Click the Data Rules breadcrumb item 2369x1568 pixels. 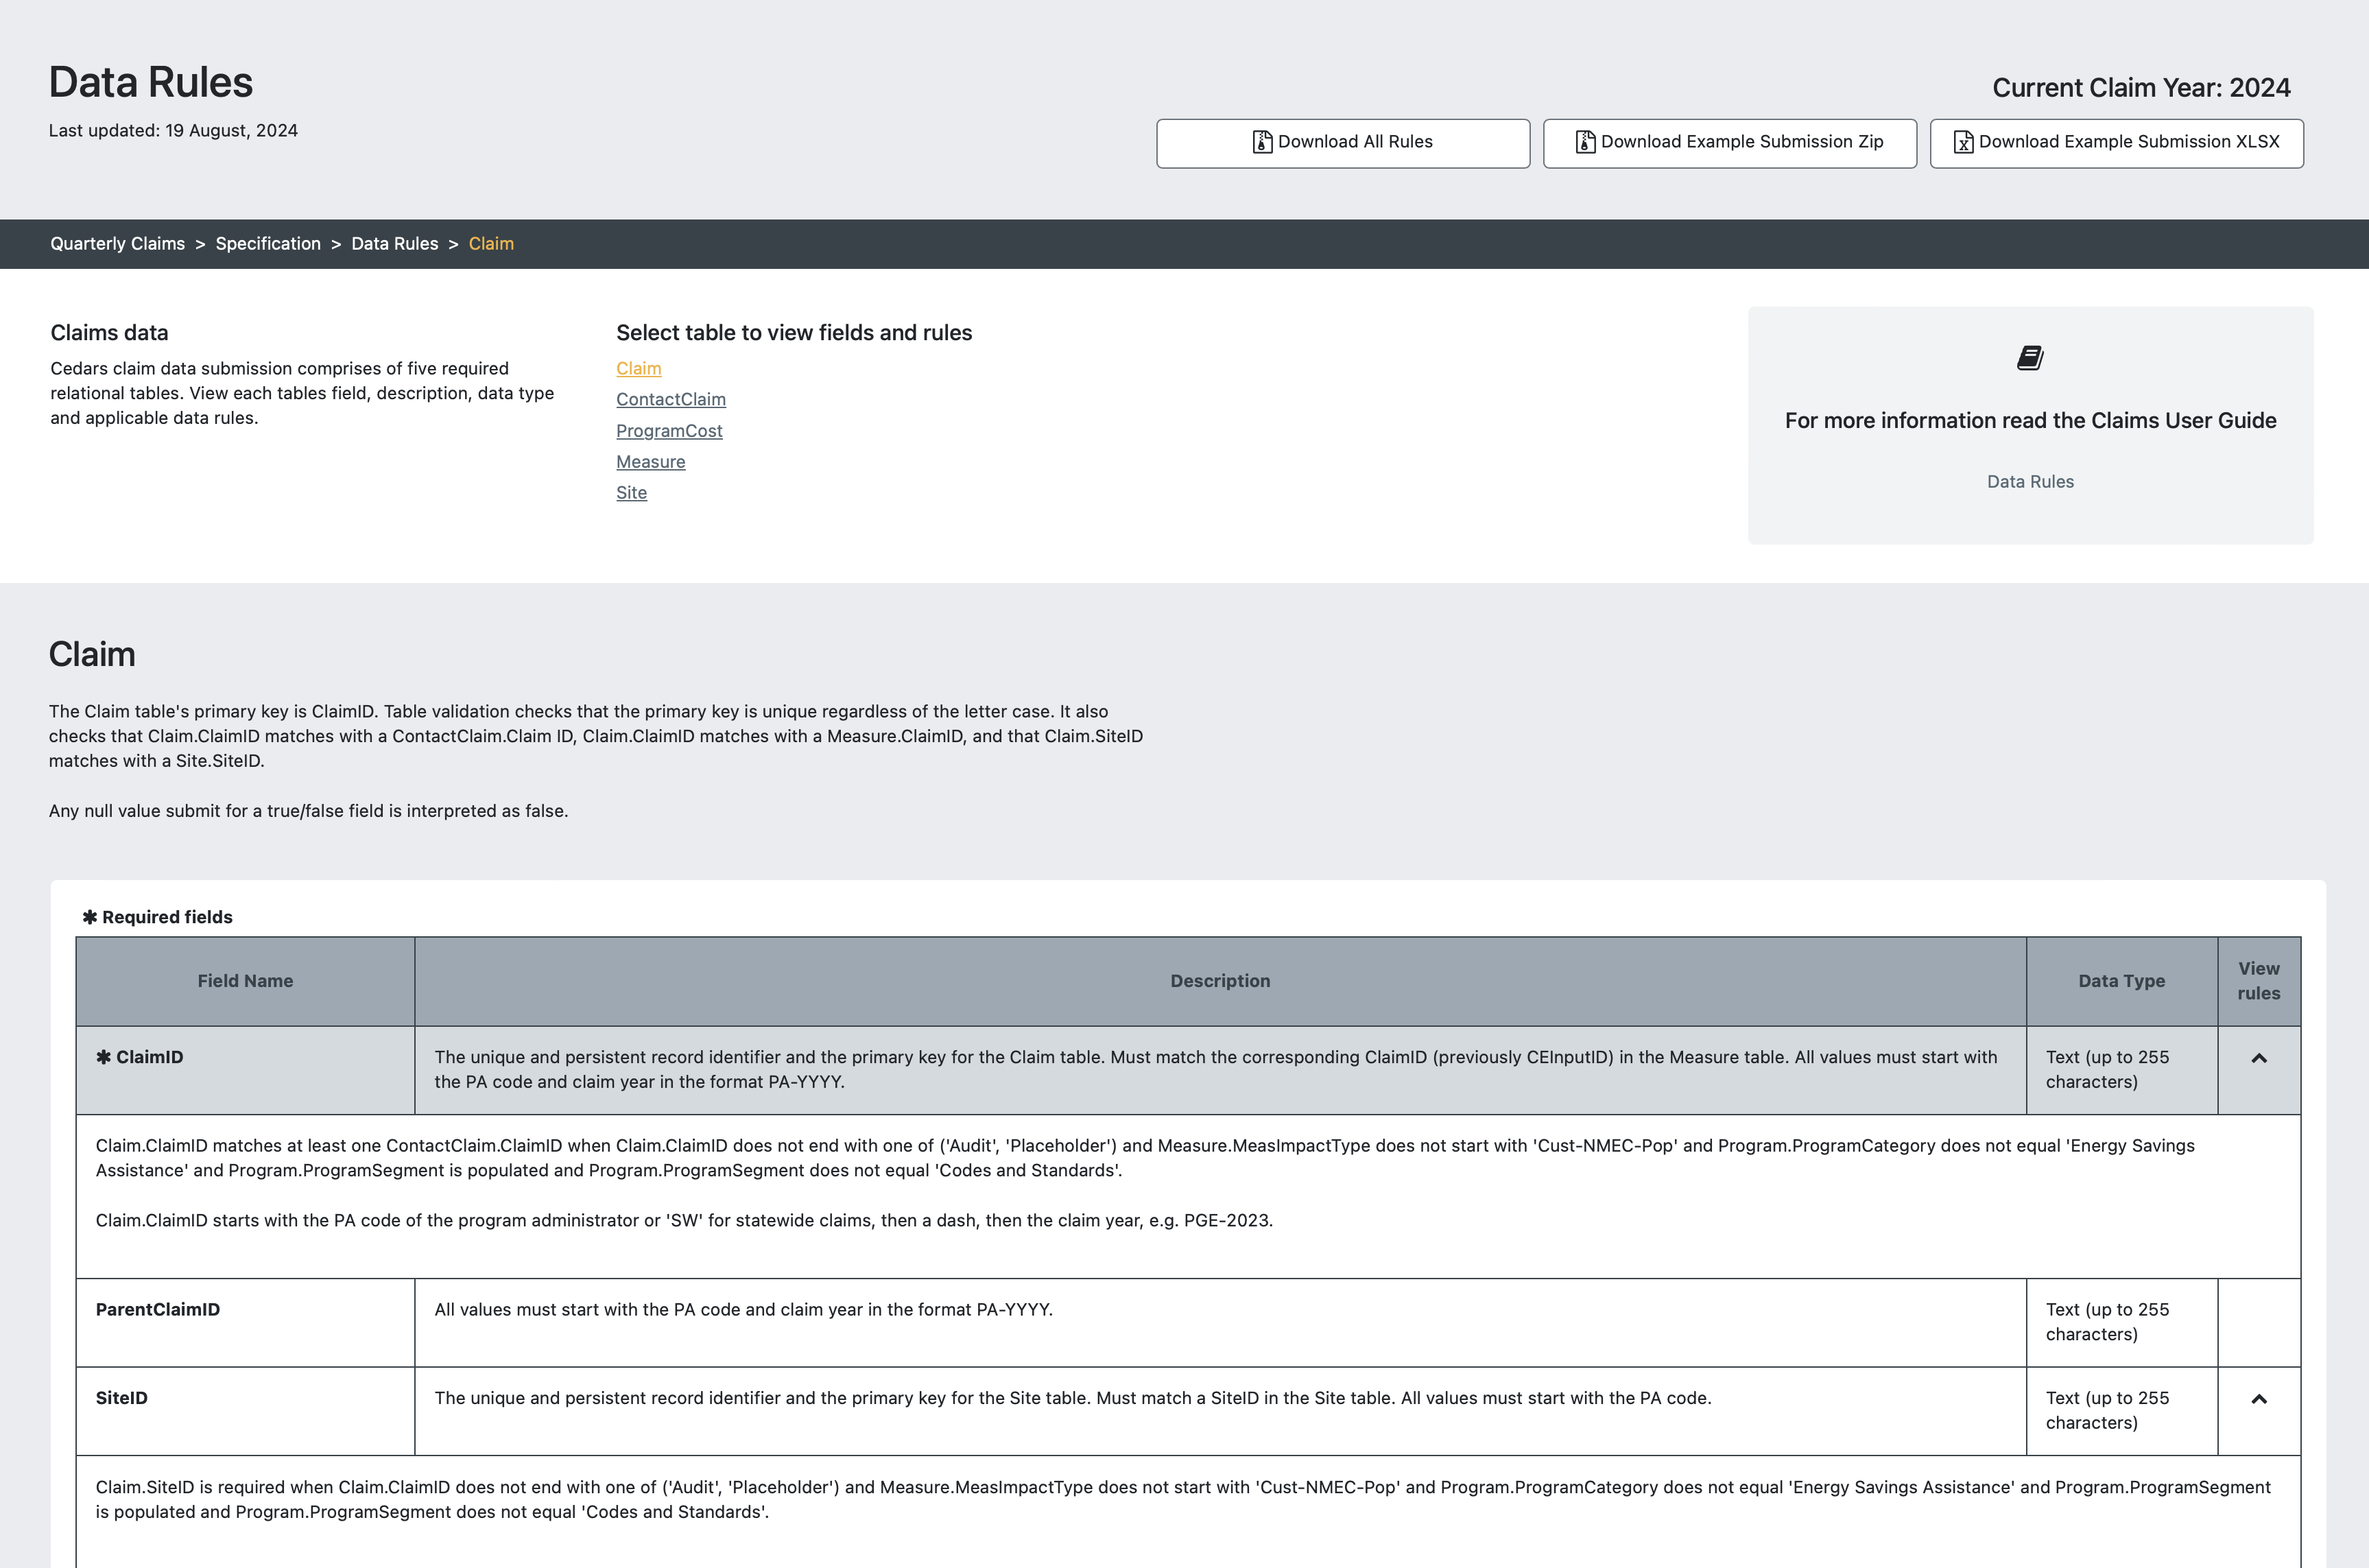[x=394, y=244]
